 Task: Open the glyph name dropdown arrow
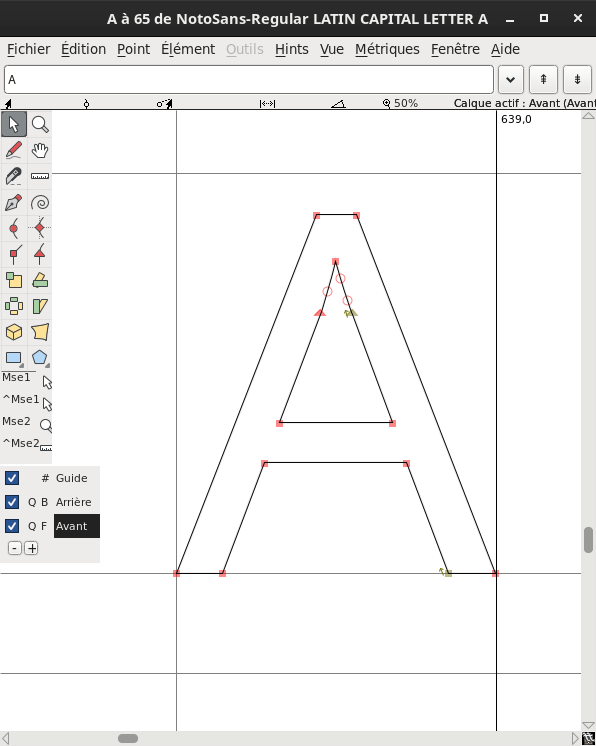tap(510, 79)
